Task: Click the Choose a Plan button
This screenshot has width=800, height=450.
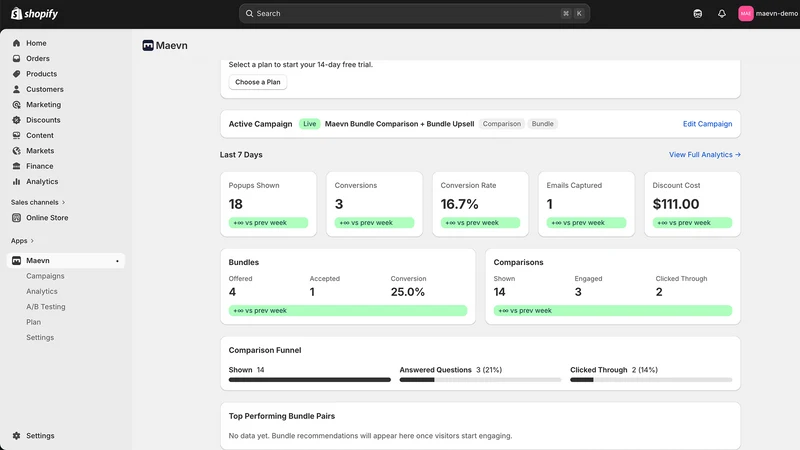Action: pyautogui.click(x=258, y=82)
